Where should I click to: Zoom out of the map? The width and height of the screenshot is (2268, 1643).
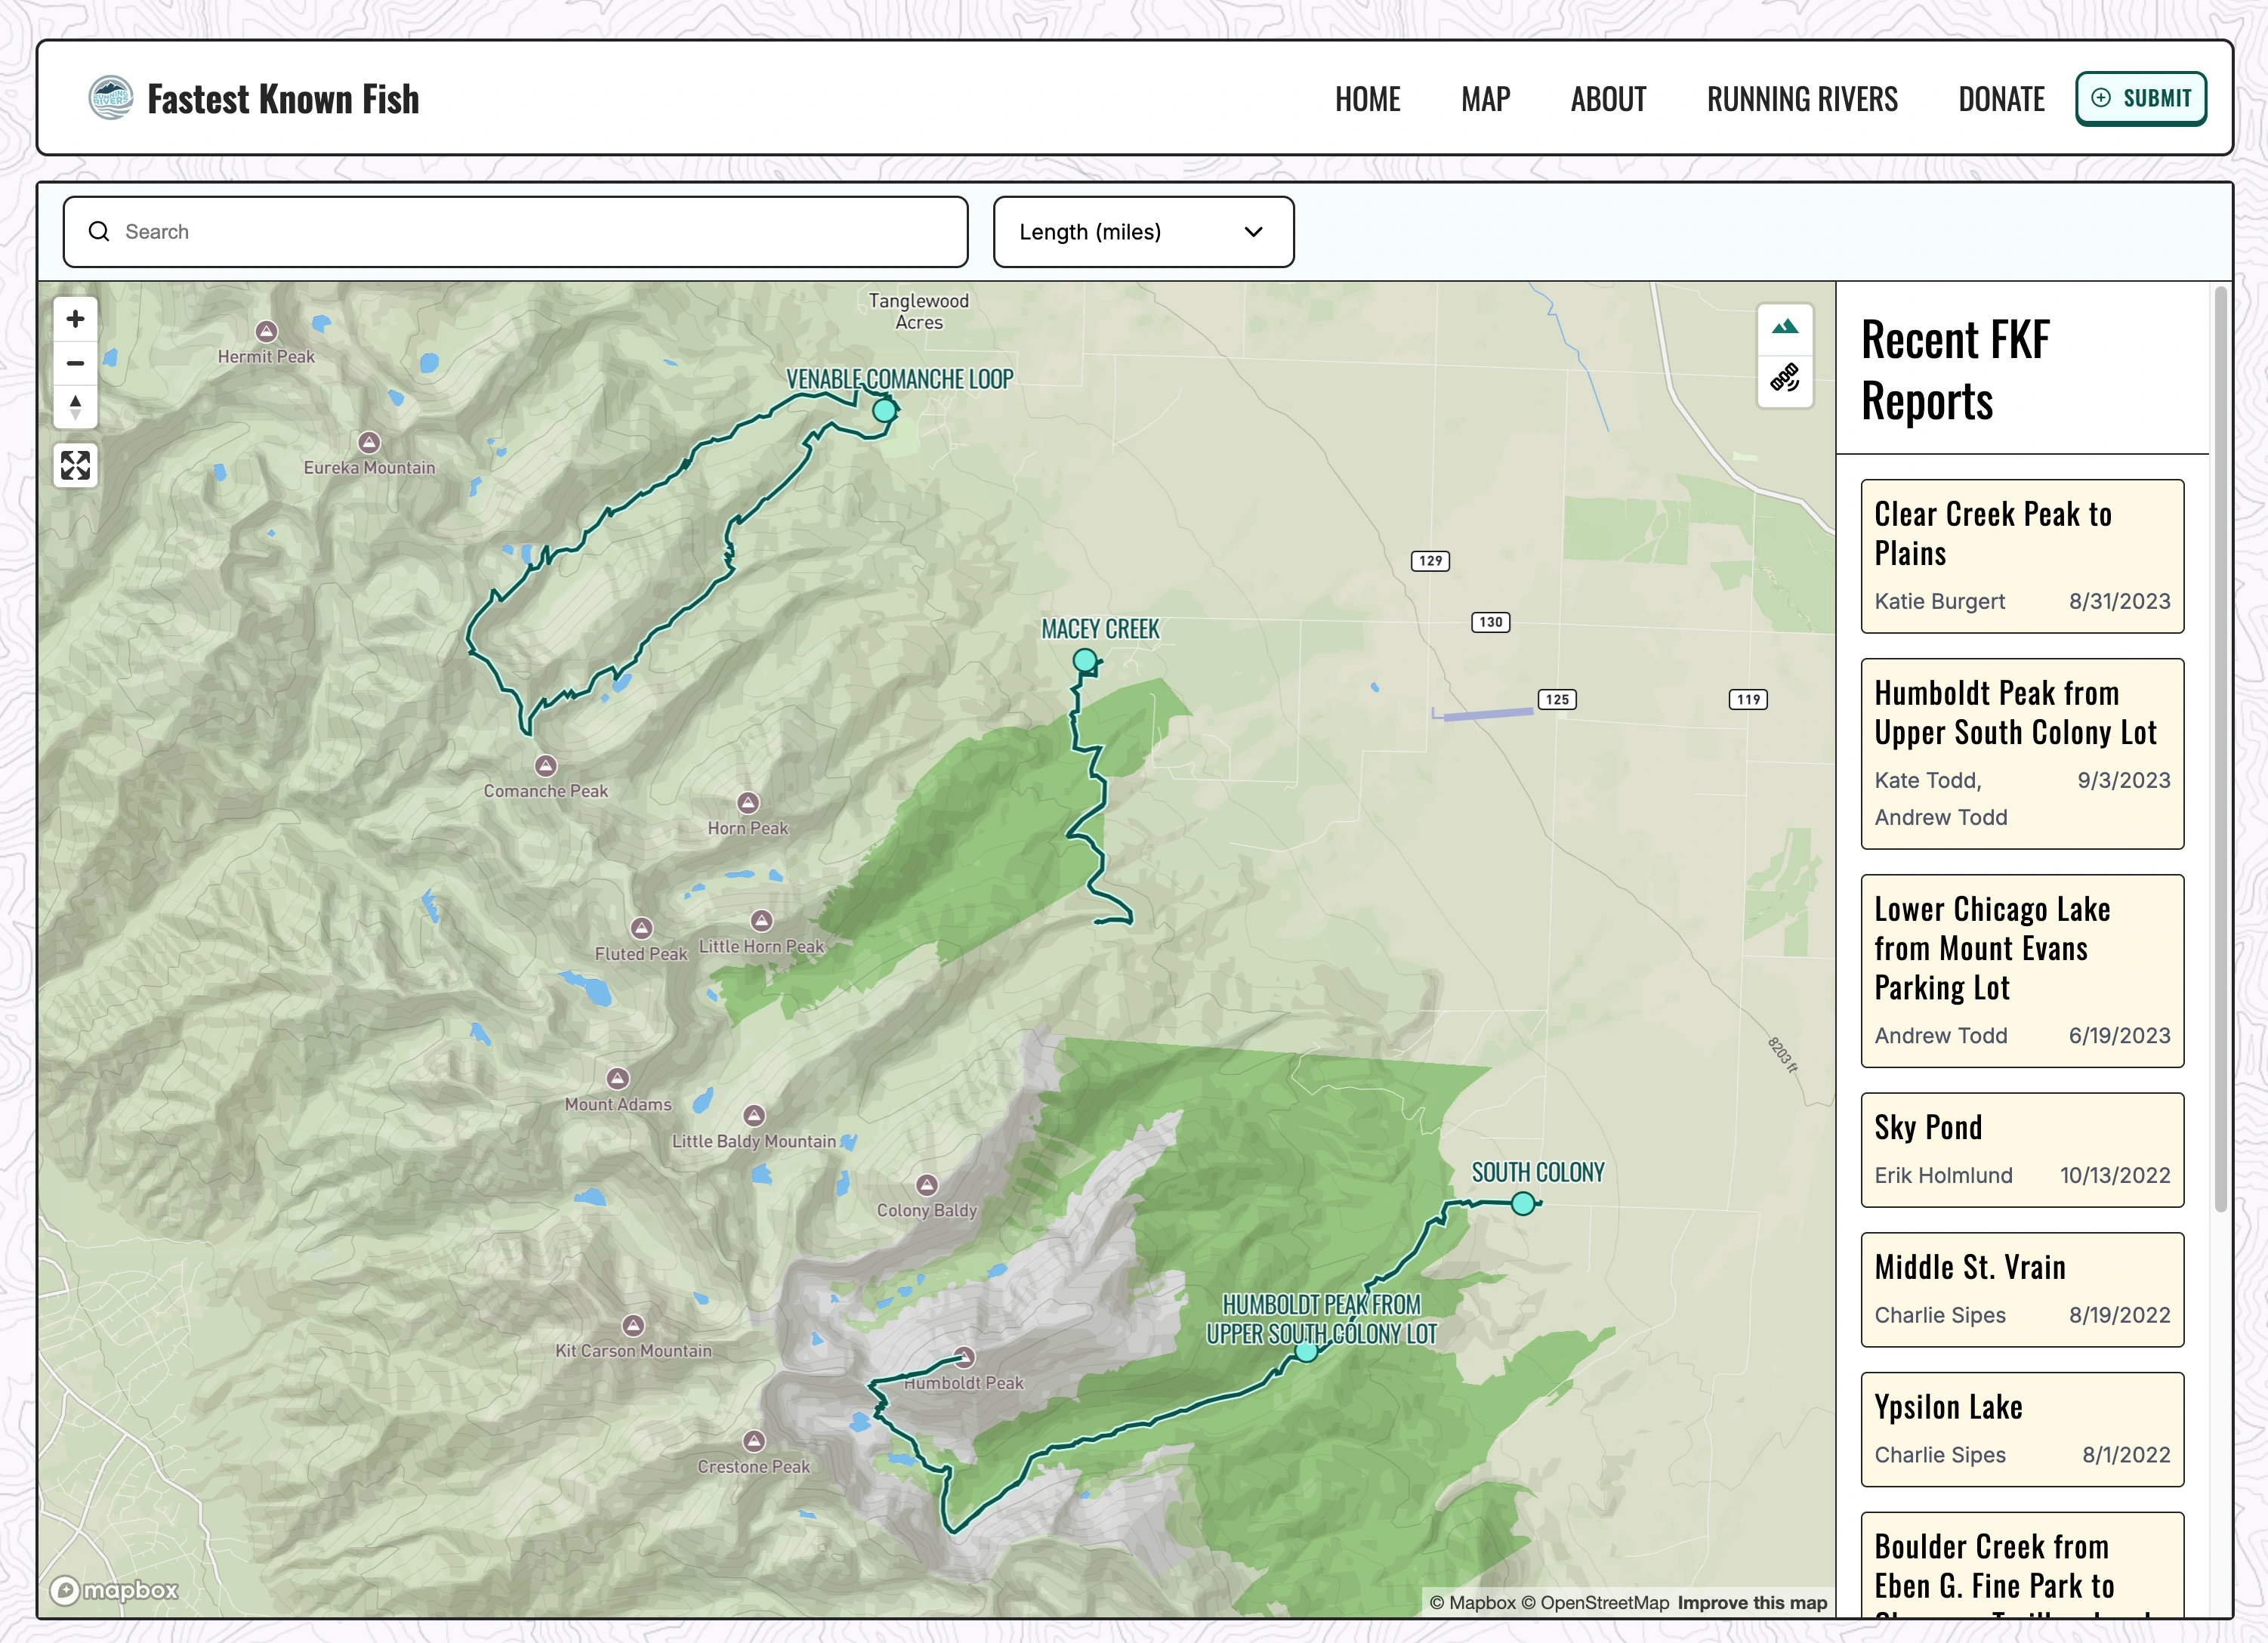75,363
